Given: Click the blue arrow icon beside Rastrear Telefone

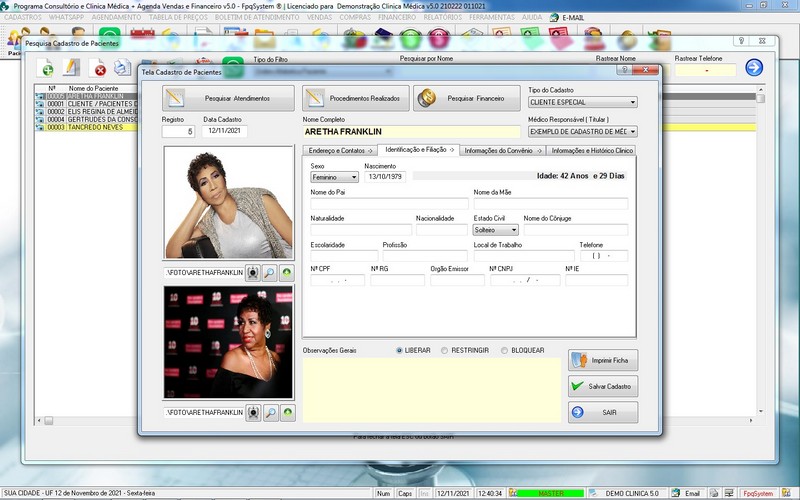Looking at the screenshot, I should click(754, 68).
